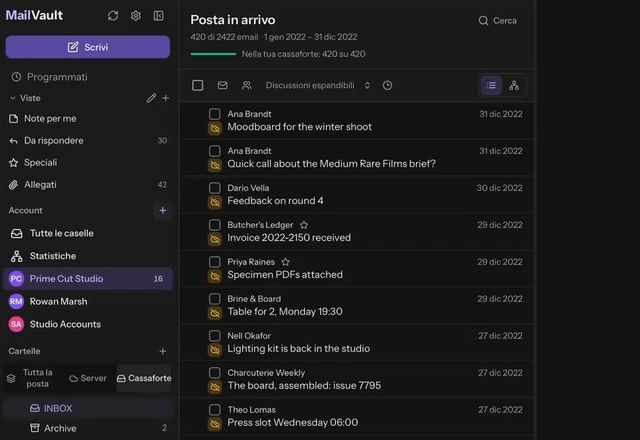Toggle select-all checkbox in toolbar

[198, 85]
